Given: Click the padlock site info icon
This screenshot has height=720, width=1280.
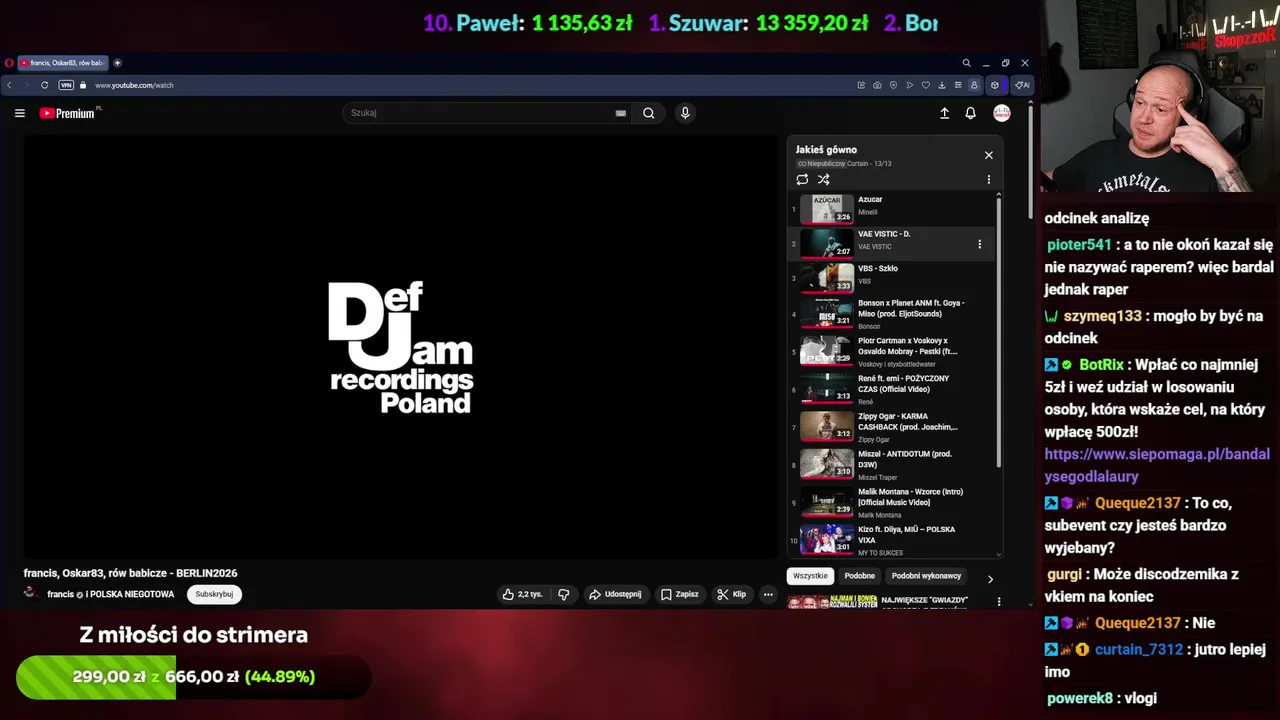Looking at the screenshot, I should tap(83, 85).
